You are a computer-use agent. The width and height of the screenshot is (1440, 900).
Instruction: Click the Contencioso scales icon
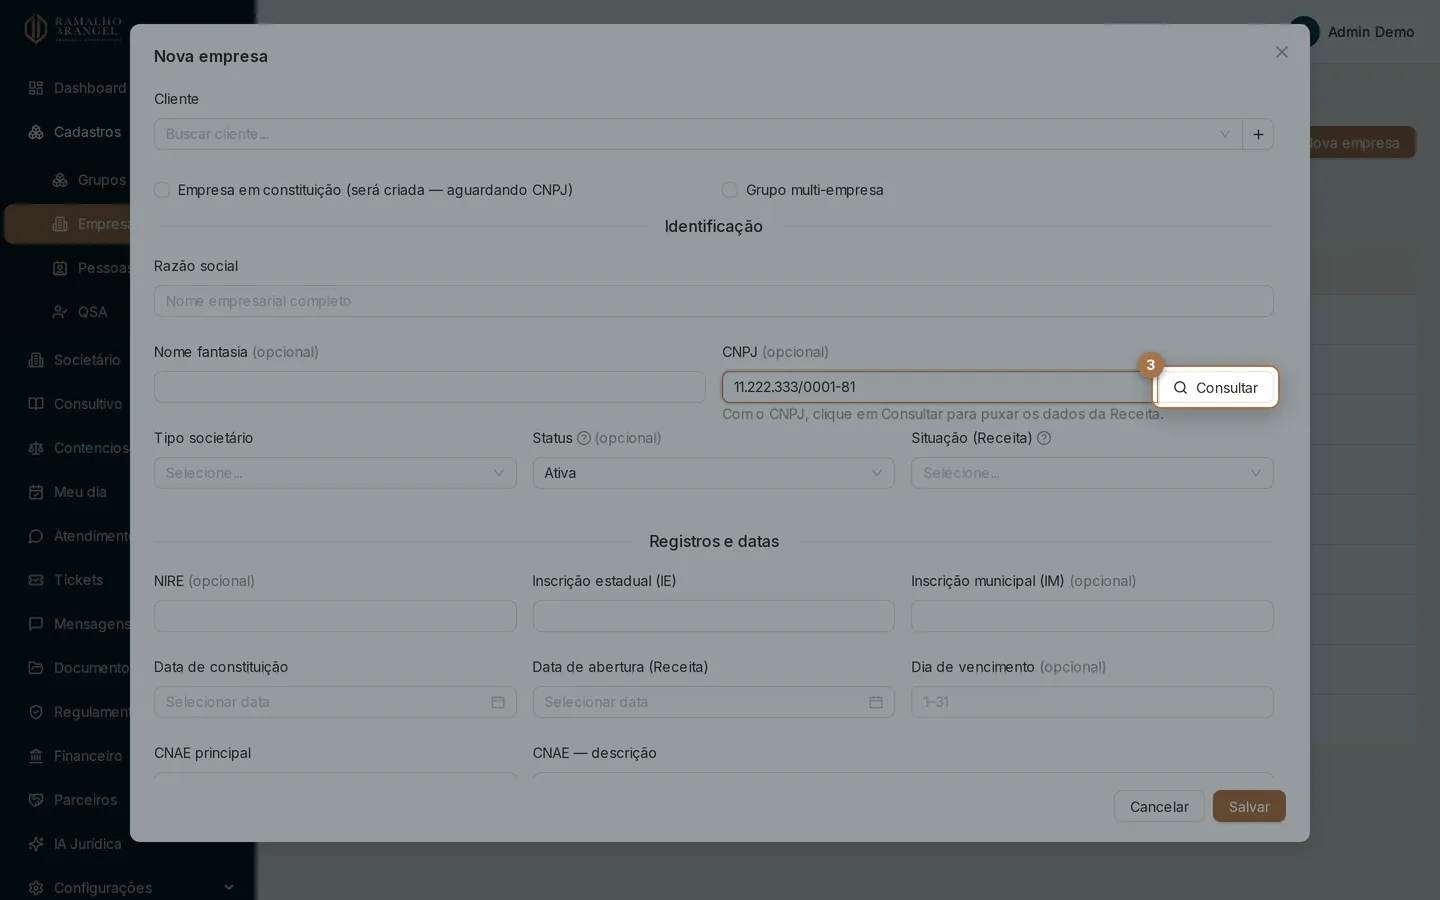[36, 448]
